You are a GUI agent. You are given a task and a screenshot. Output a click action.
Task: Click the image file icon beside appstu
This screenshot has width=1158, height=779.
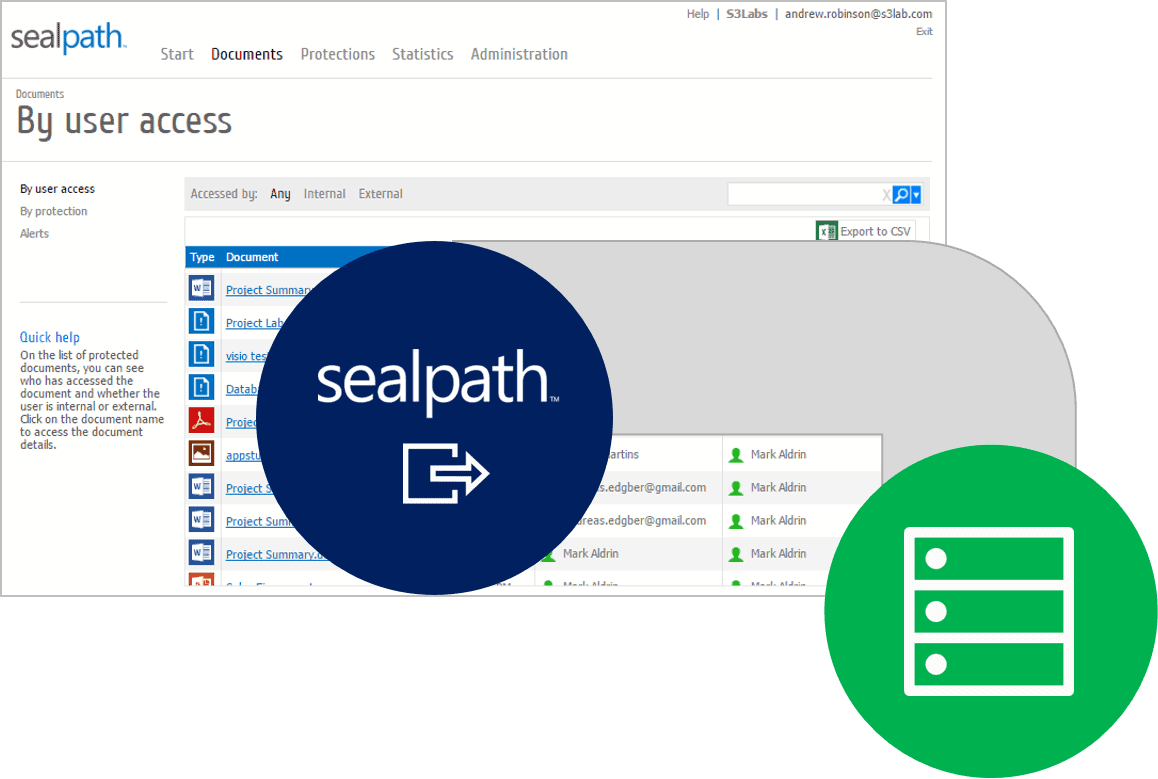tap(201, 453)
